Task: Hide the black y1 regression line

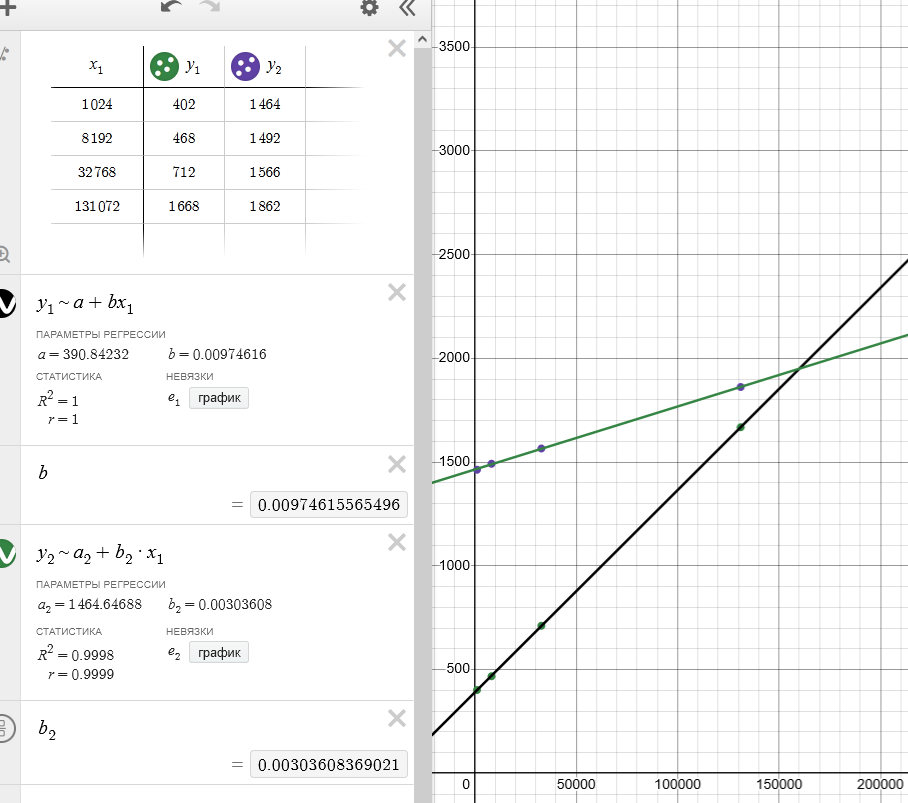Action: tap(6, 303)
